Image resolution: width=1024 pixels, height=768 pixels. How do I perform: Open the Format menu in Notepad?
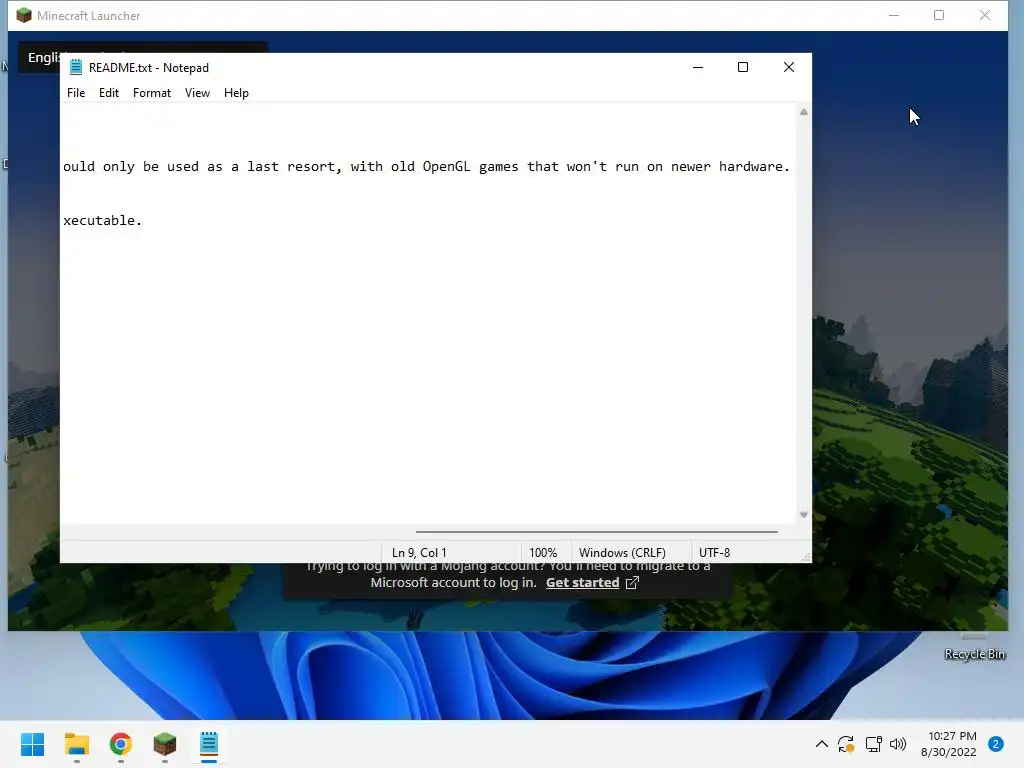[x=152, y=93]
